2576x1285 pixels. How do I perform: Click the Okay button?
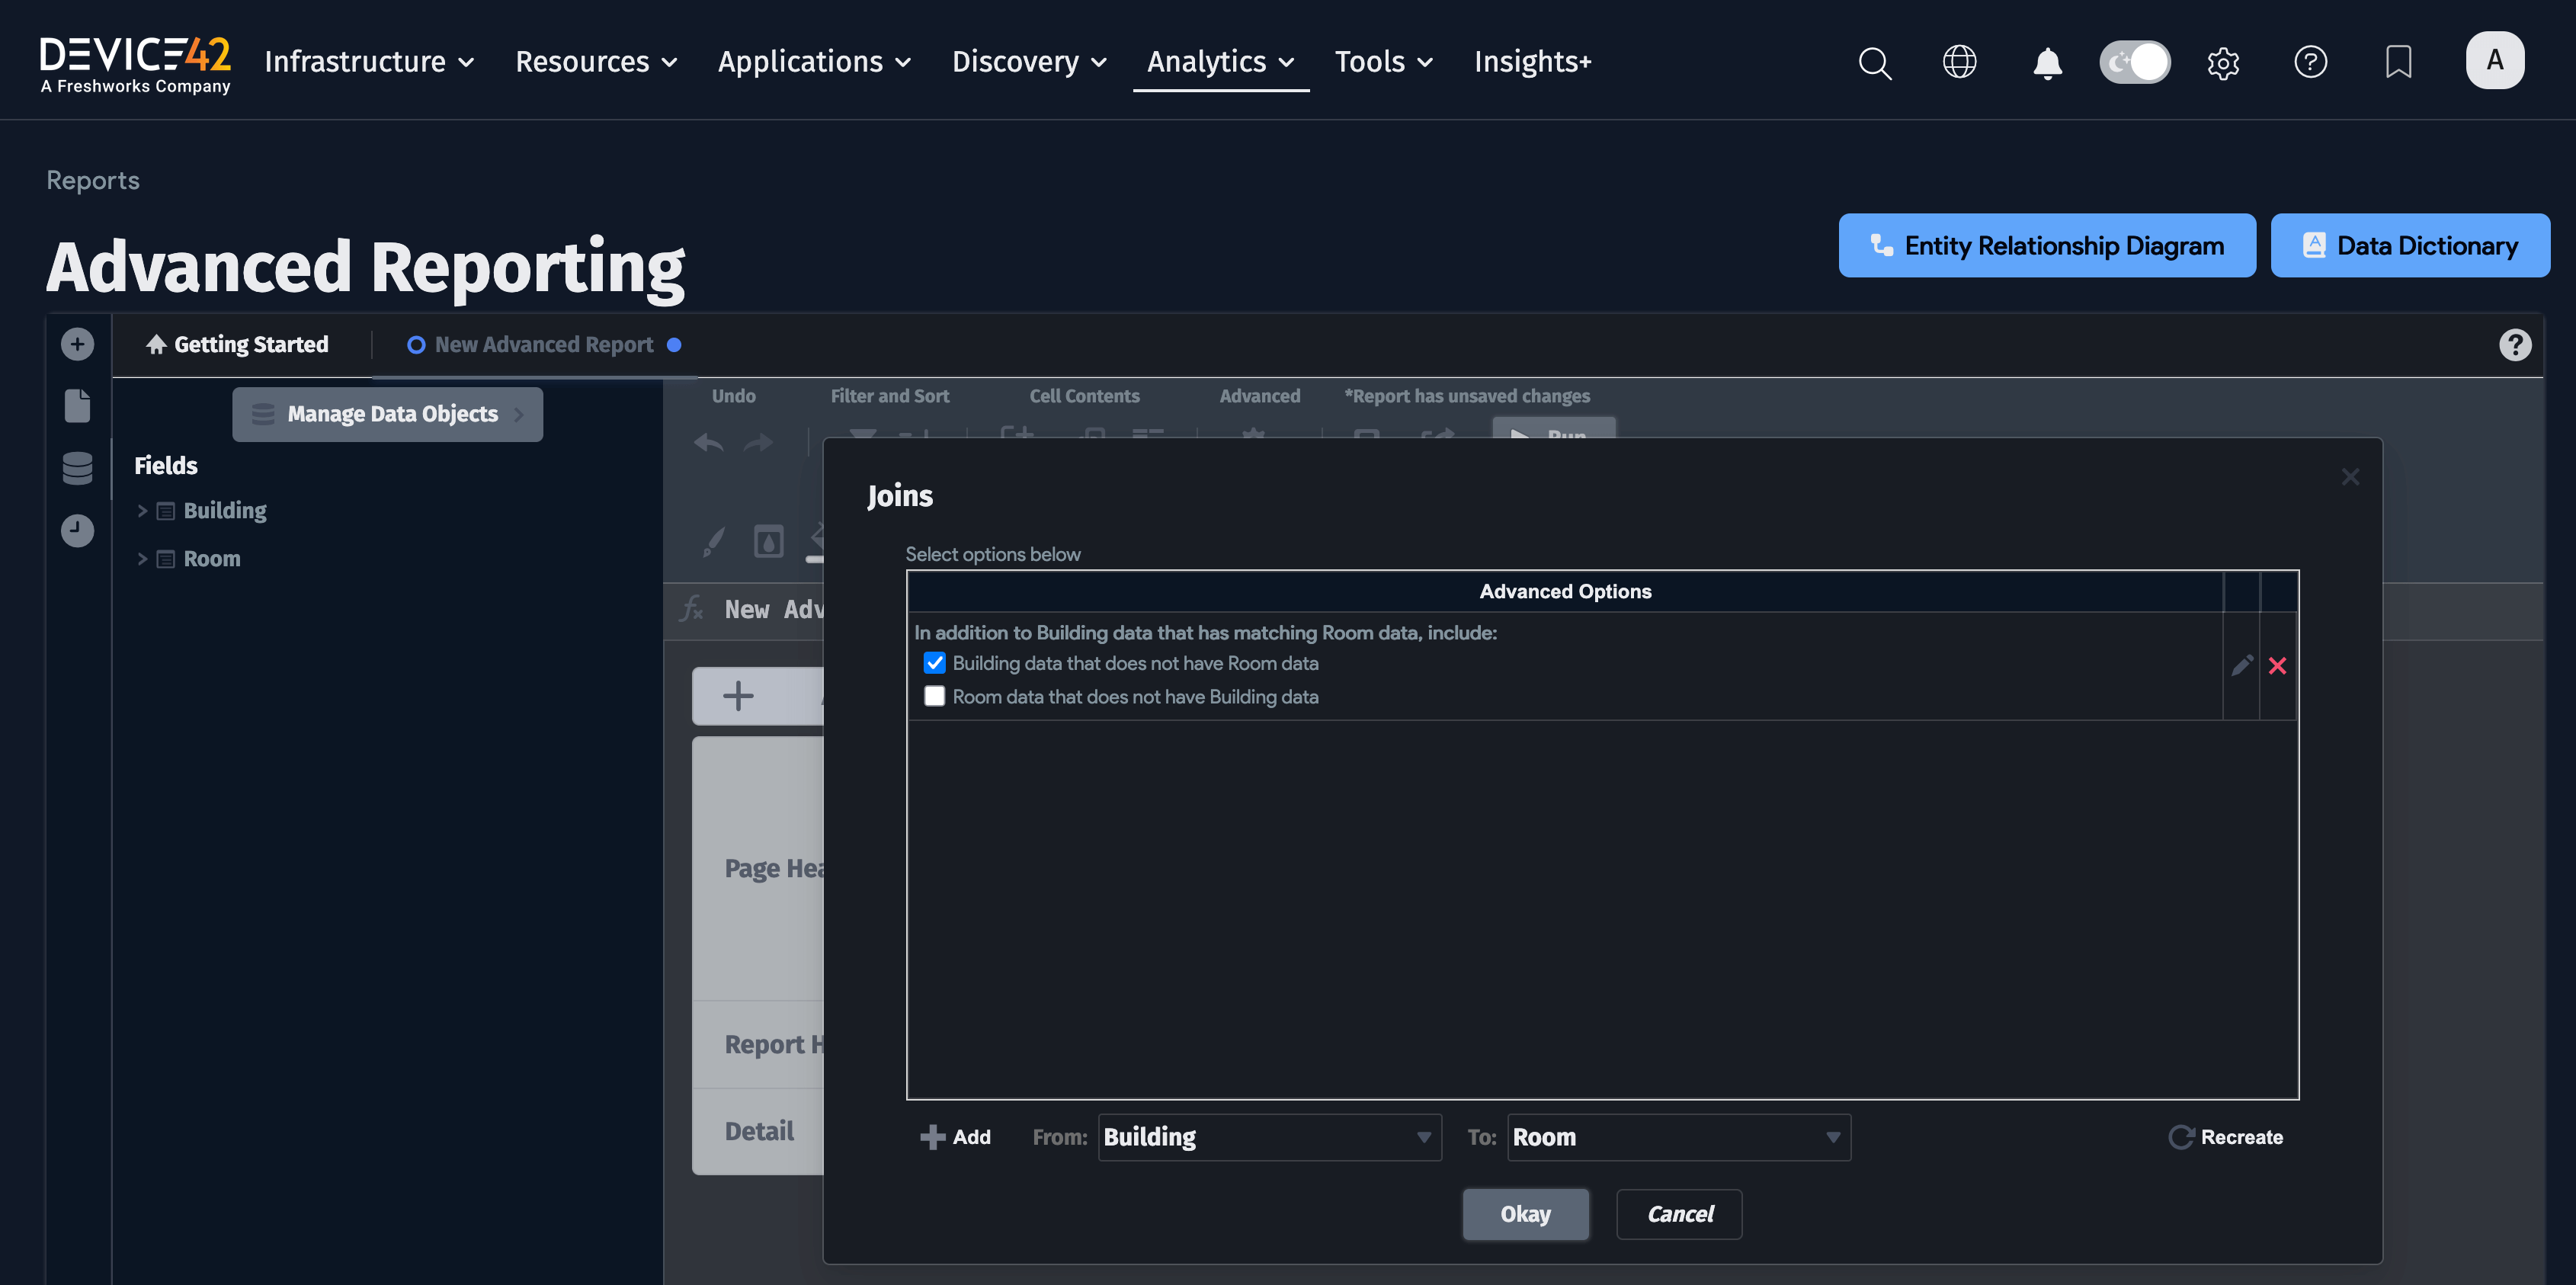tap(1525, 1214)
